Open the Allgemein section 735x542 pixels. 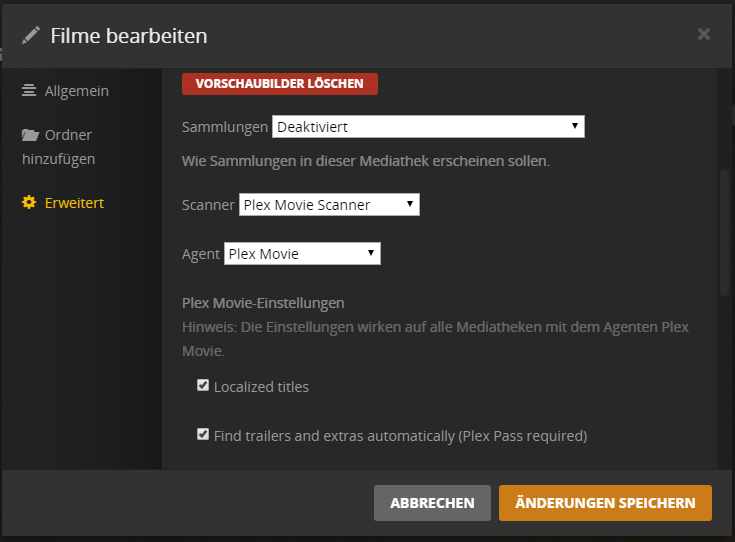65,90
